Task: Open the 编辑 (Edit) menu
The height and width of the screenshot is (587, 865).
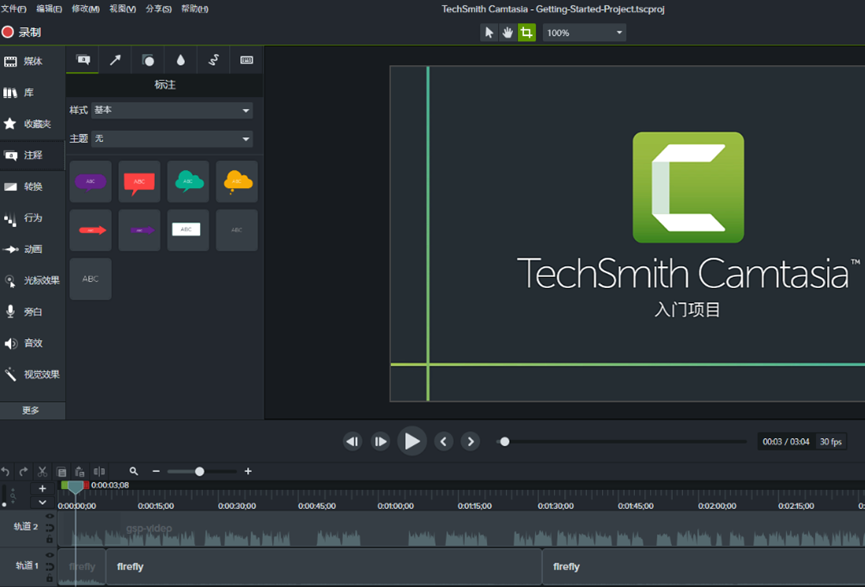Action: click(x=49, y=9)
